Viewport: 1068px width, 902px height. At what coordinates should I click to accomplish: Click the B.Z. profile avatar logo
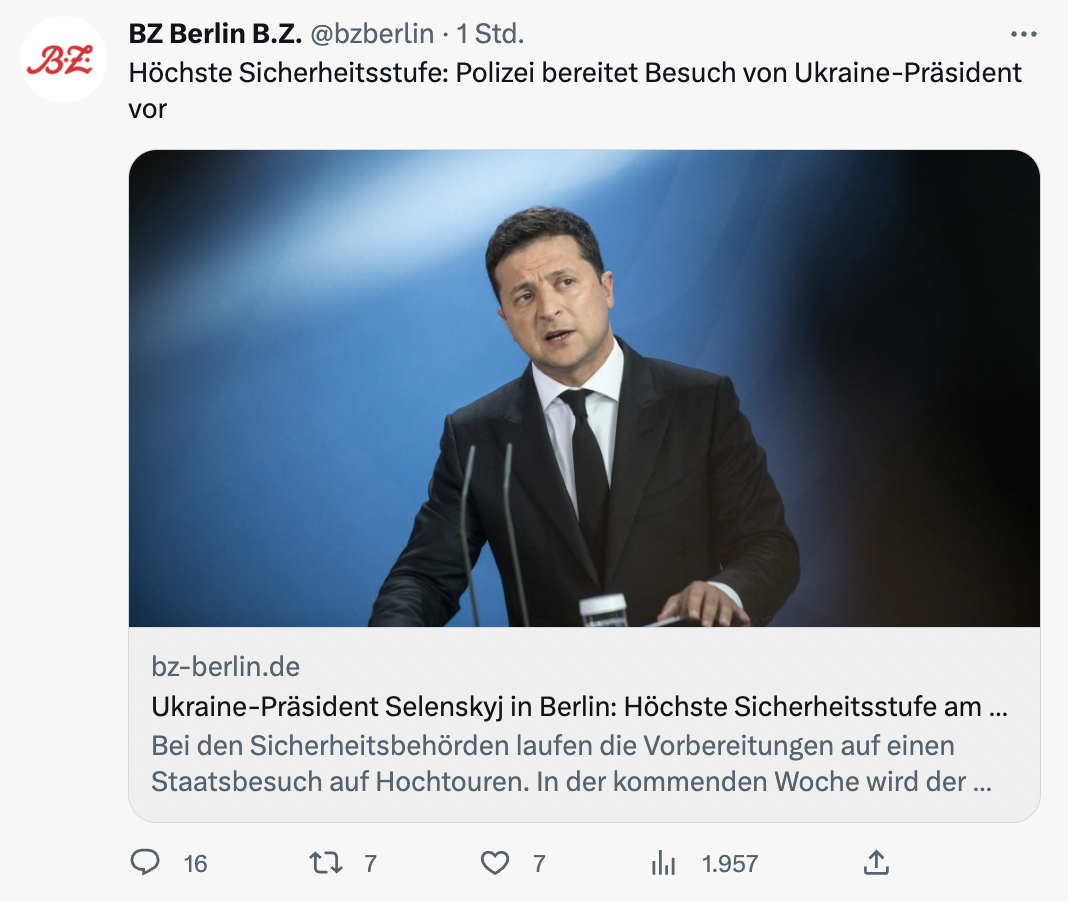63,61
